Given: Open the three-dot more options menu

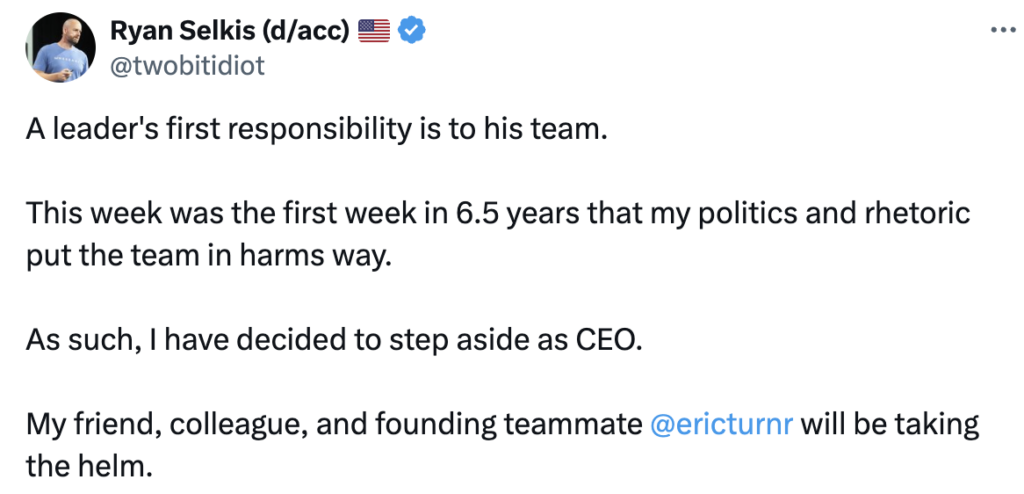Looking at the screenshot, I should (1004, 30).
